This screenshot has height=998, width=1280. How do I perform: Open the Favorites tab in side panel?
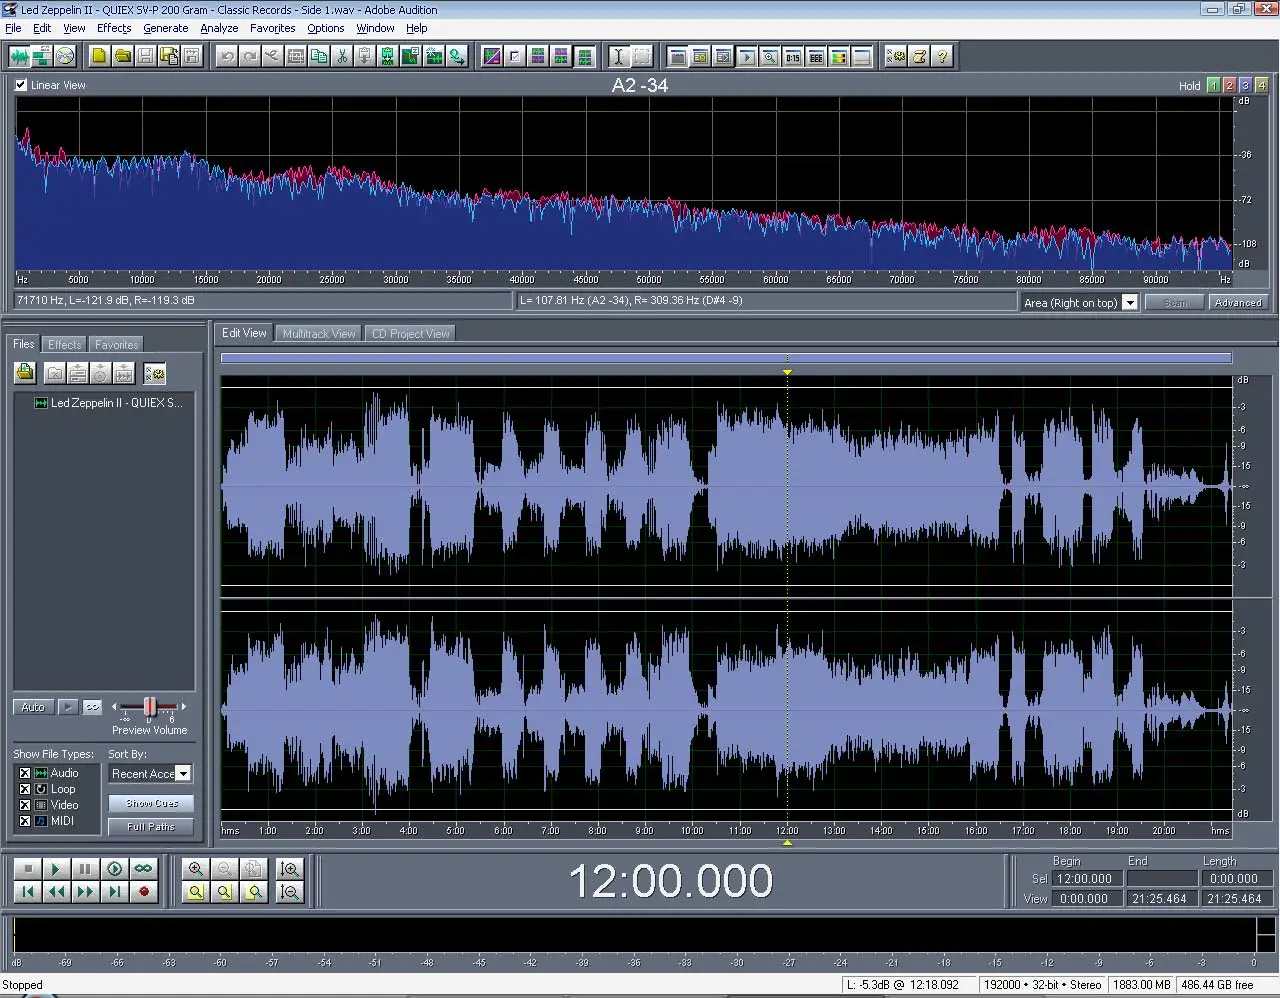[116, 345]
